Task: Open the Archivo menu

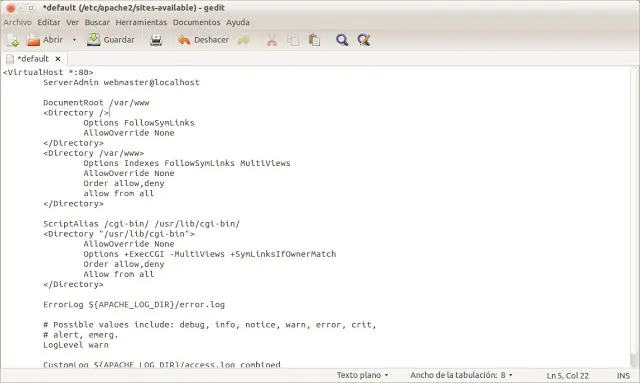Action: tap(17, 22)
